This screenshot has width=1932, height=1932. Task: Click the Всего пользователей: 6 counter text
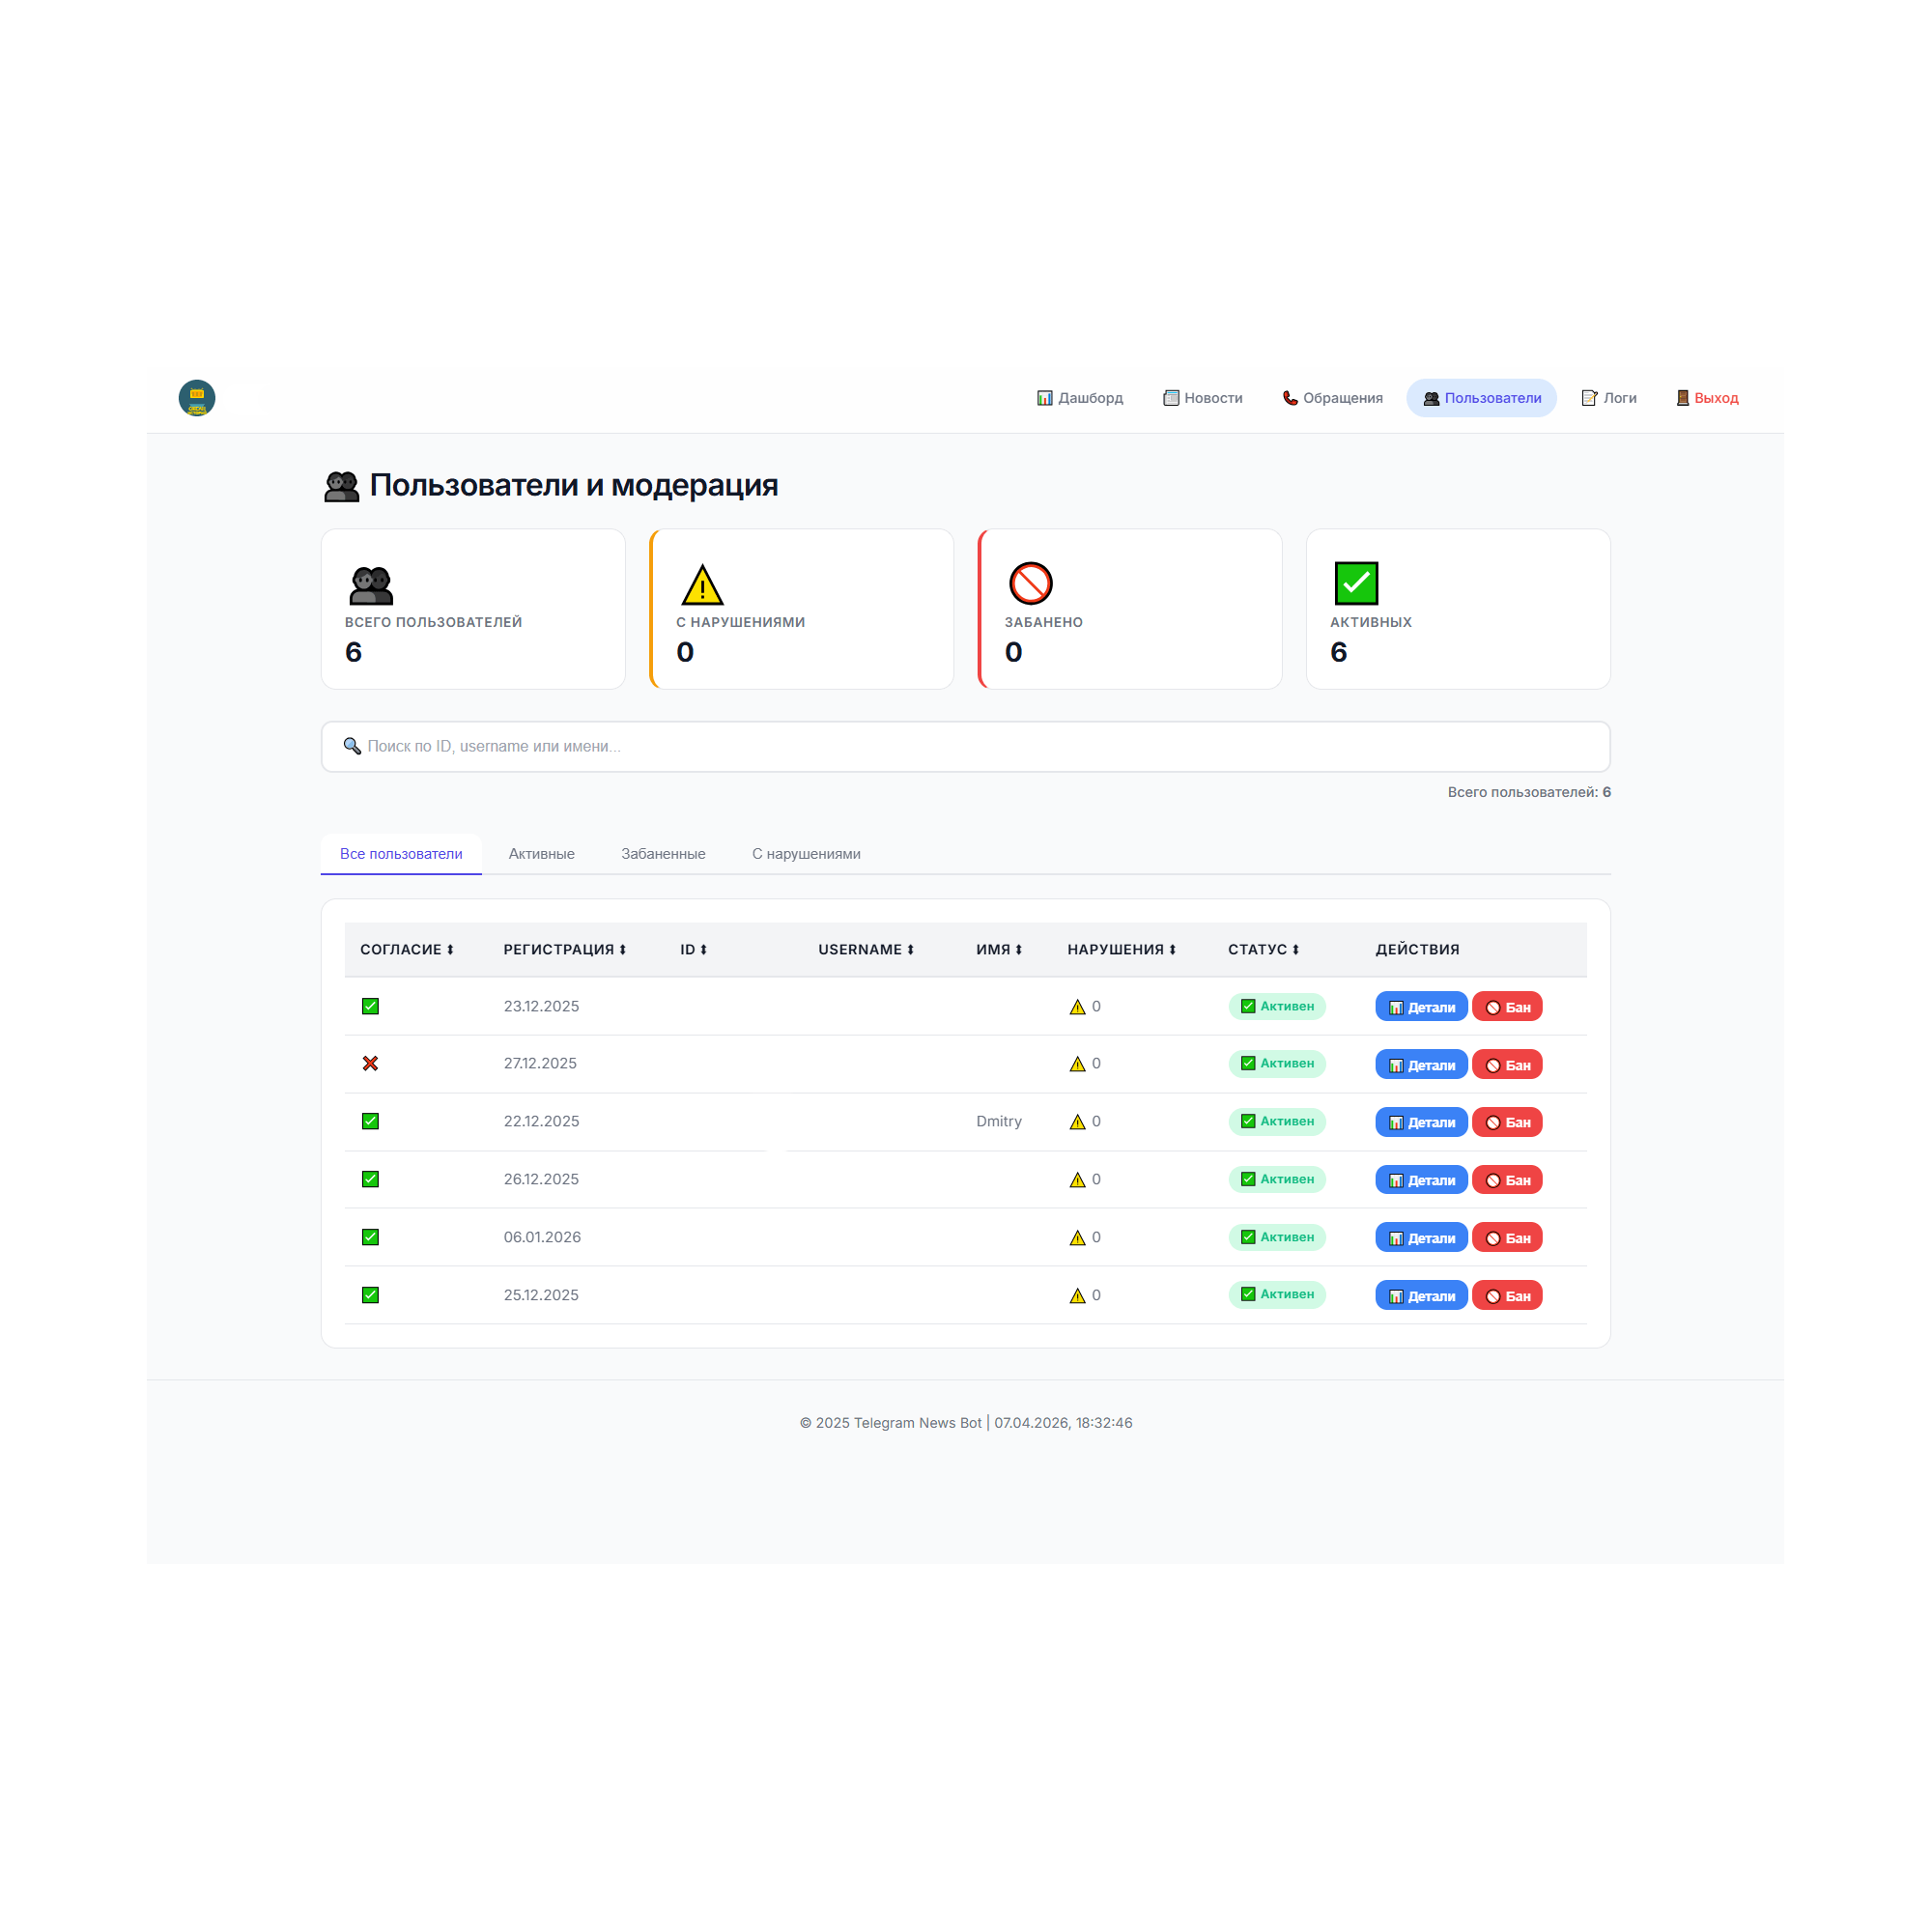point(1529,792)
